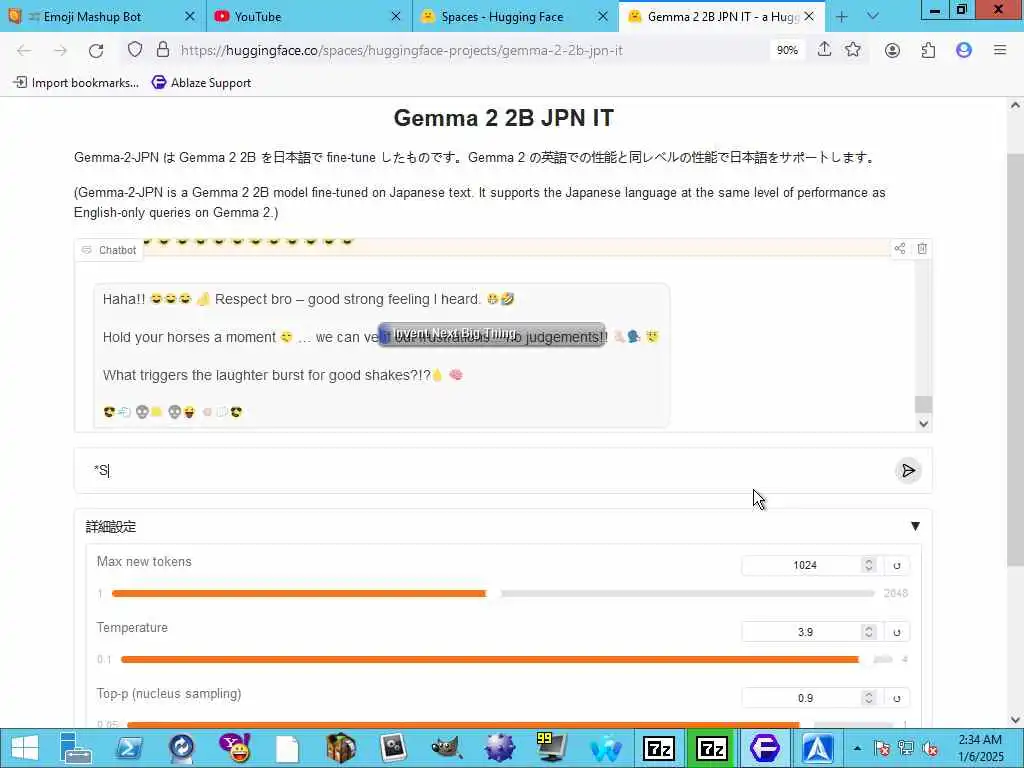
Task: Click the taskbar clock showing 2:34 AM
Action: click(x=980, y=748)
